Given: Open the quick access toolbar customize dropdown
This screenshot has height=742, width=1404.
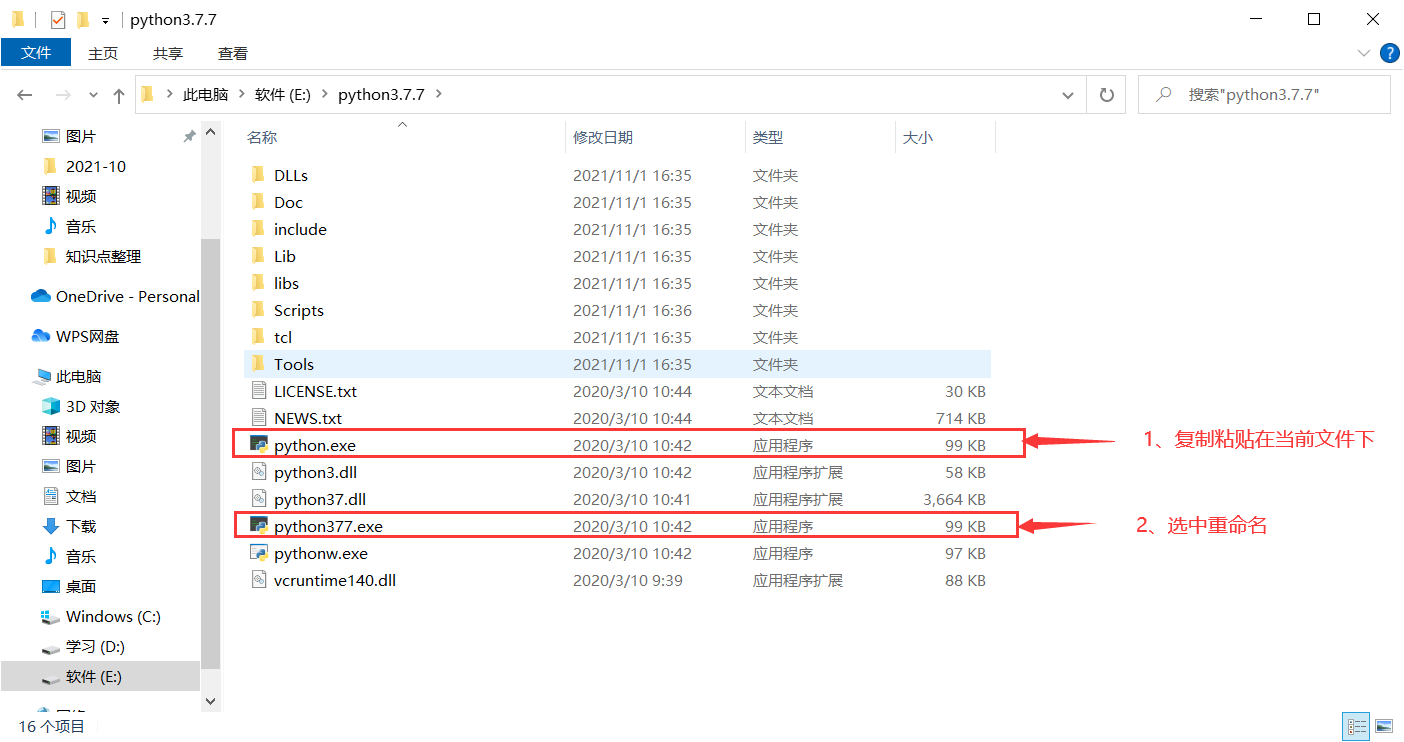Looking at the screenshot, I should tap(105, 20).
